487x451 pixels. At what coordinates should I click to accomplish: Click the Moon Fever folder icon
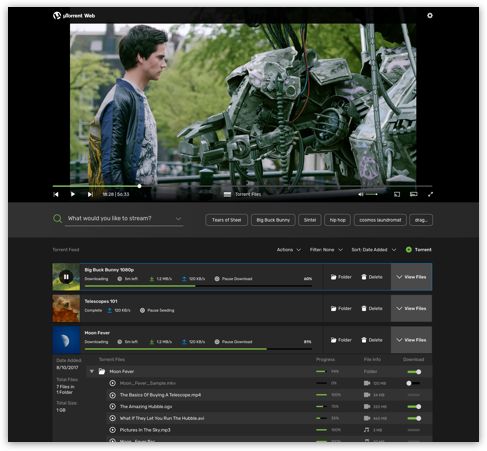click(102, 371)
